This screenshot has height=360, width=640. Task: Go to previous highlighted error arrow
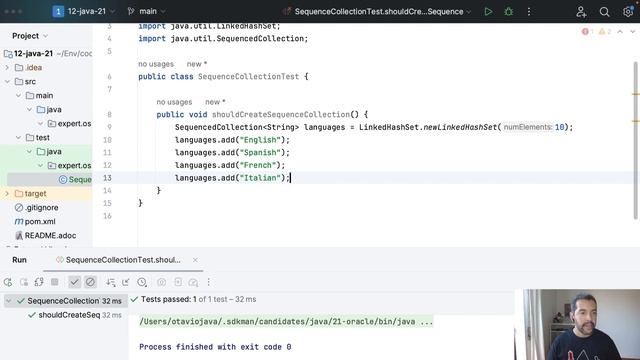(620, 31)
